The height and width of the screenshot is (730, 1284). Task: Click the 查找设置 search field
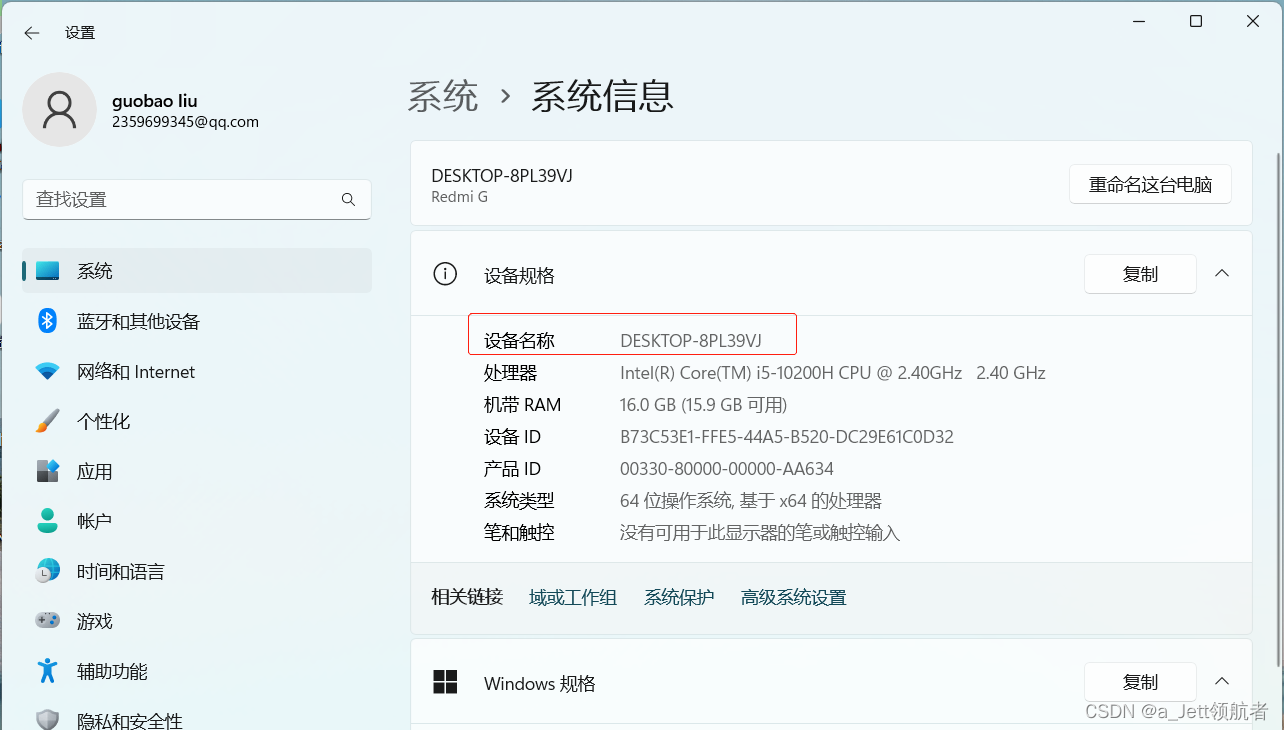click(x=197, y=200)
